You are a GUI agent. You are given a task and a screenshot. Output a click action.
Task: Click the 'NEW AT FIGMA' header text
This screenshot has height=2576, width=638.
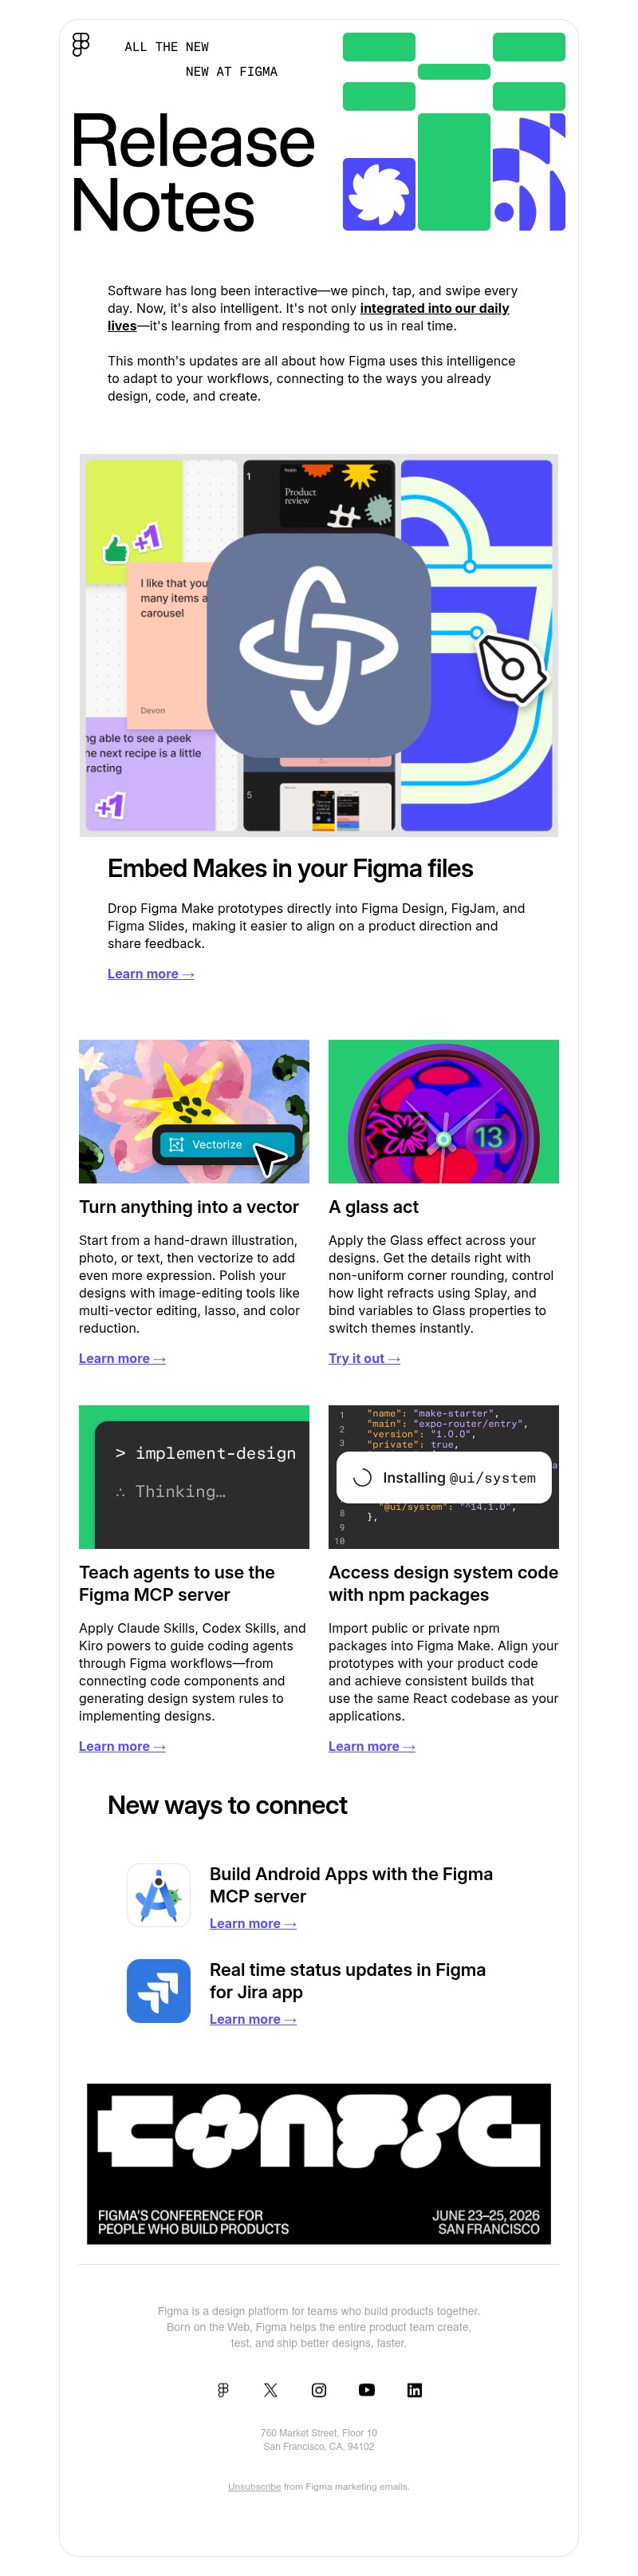tap(232, 72)
